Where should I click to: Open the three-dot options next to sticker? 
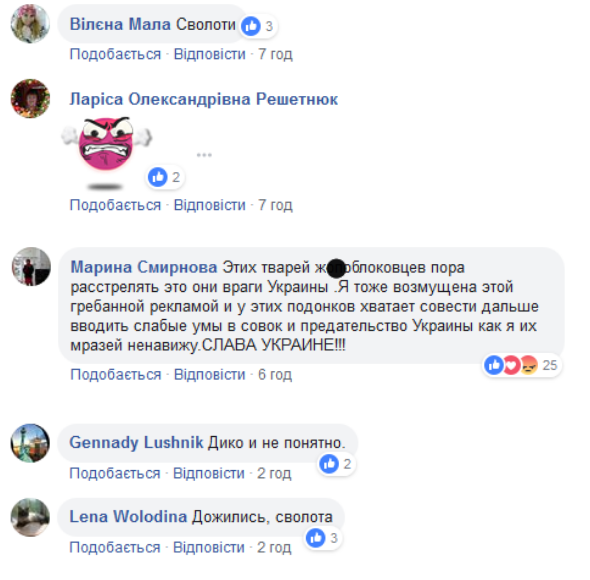point(204,155)
